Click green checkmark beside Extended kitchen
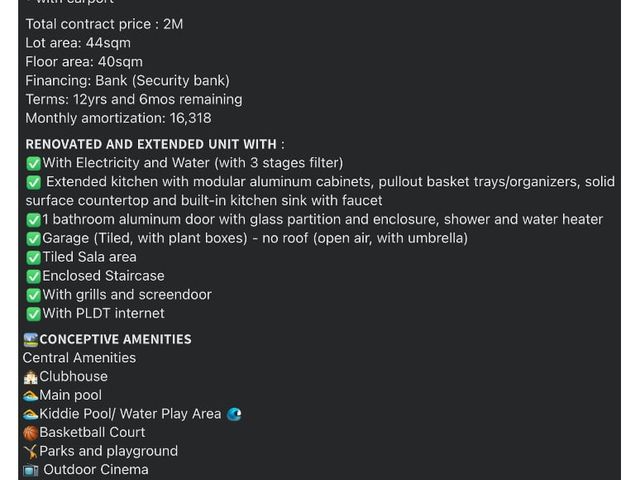This screenshot has width=640, height=480. point(33,182)
